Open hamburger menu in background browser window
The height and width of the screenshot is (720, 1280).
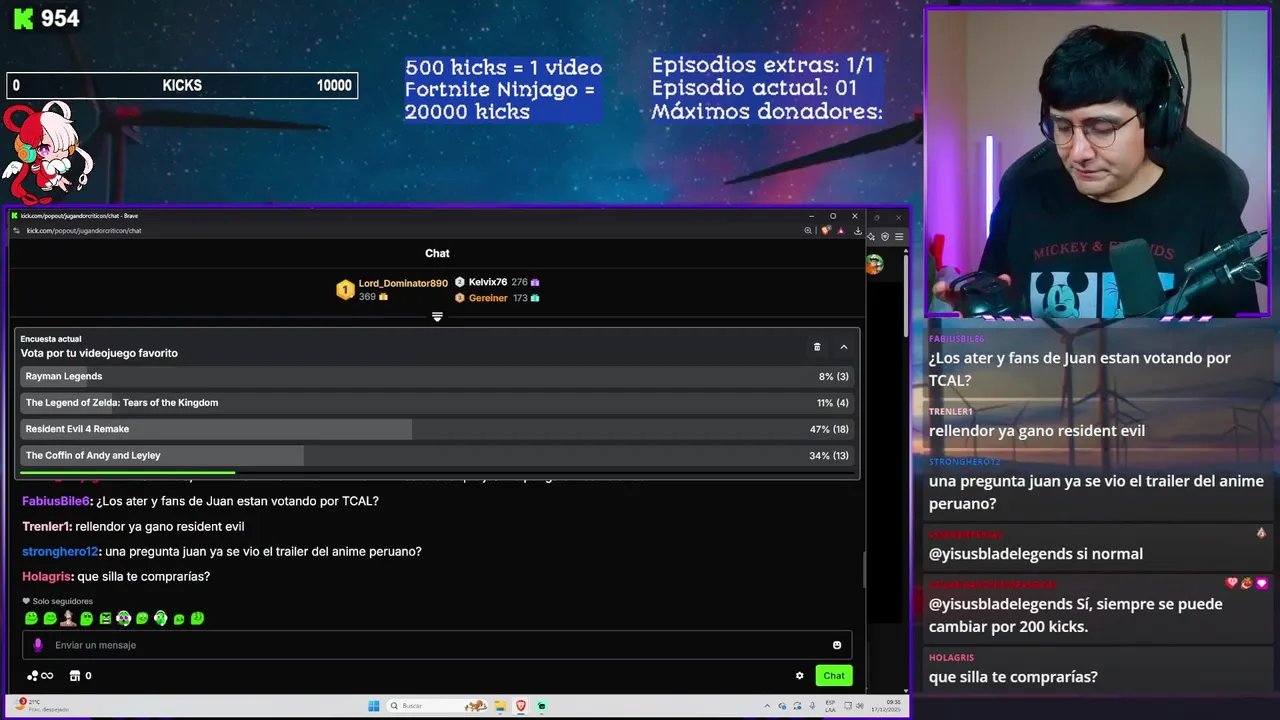(x=899, y=237)
